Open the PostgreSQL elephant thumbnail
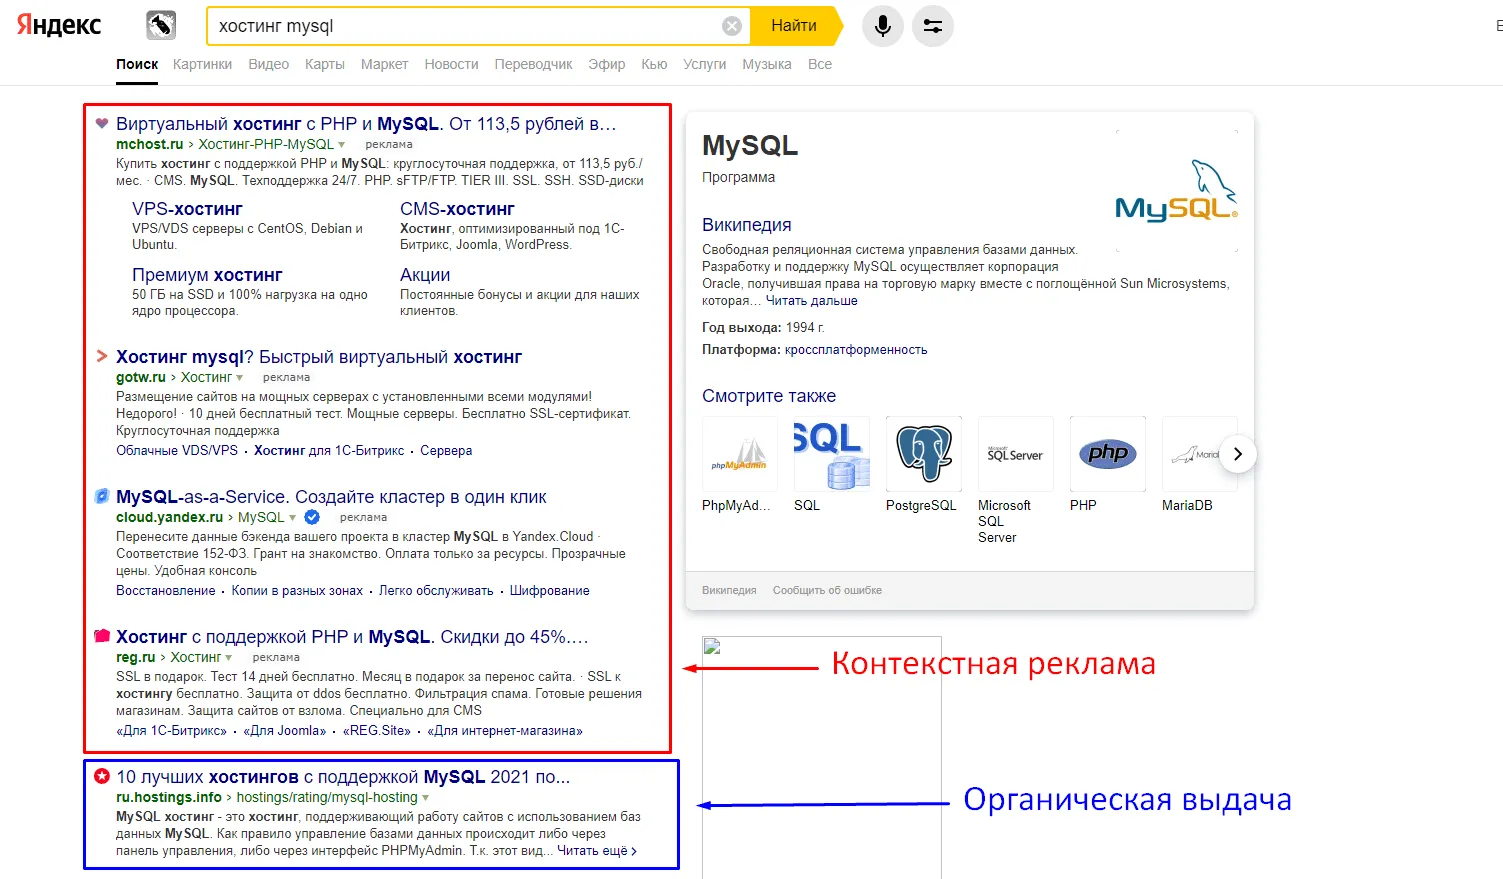The height and width of the screenshot is (879, 1503). 923,454
